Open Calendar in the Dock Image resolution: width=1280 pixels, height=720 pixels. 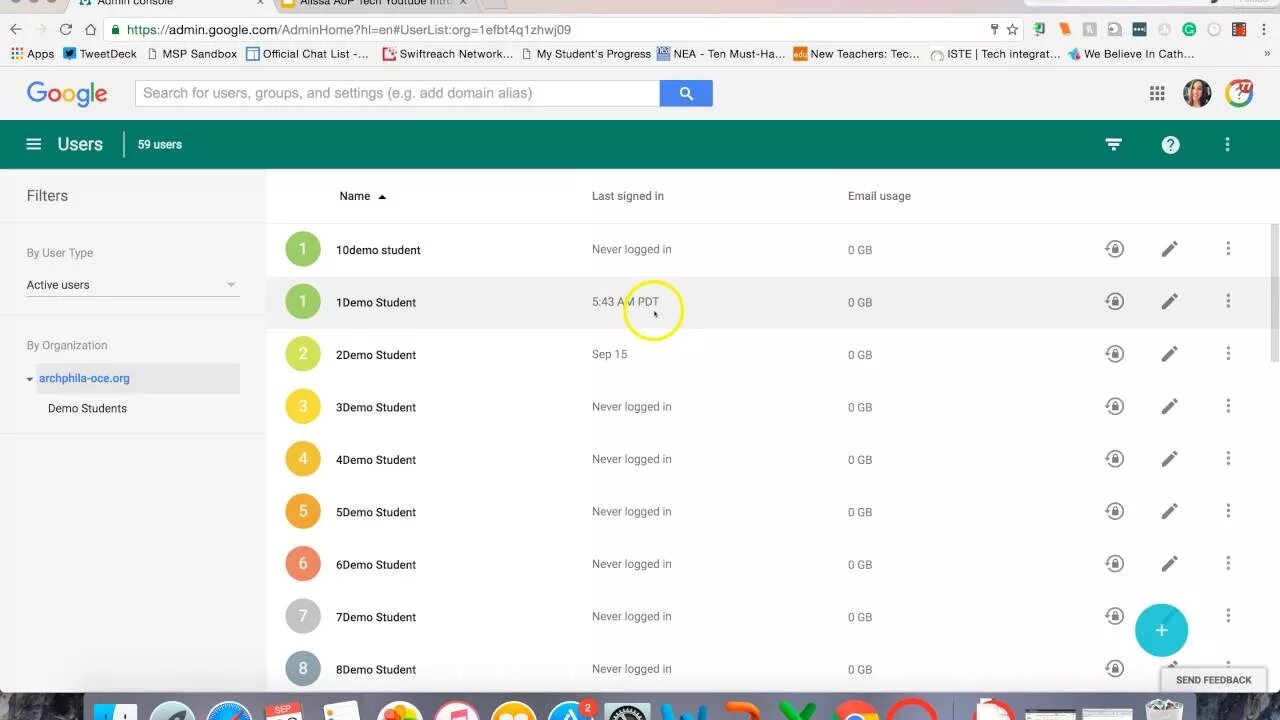[284, 712]
